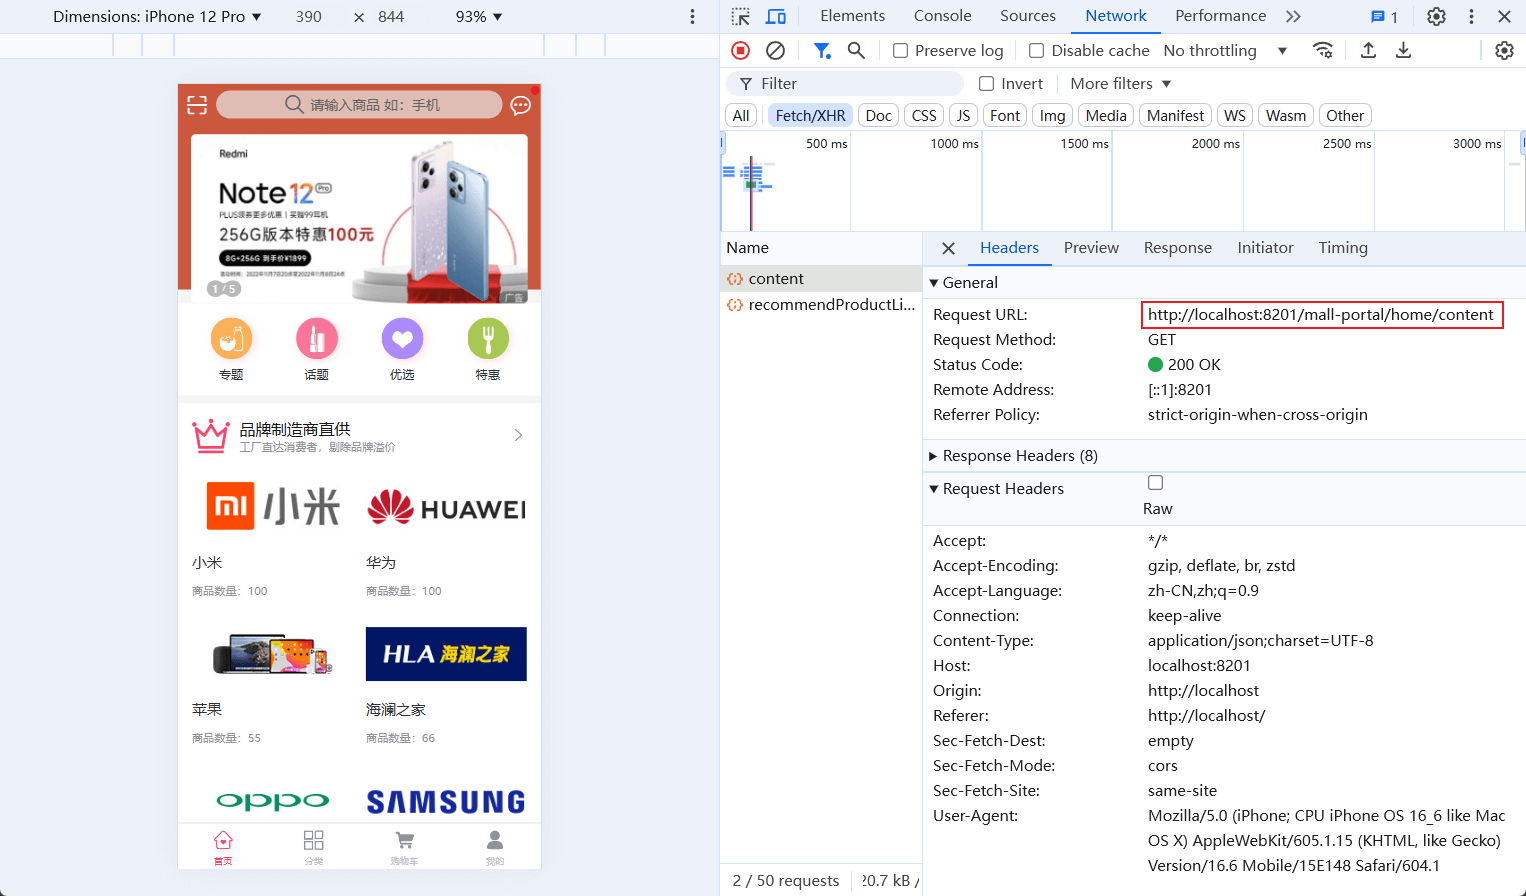Open the No throttling dropdown
The image size is (1526, 896).
(x=1224, y=51)
